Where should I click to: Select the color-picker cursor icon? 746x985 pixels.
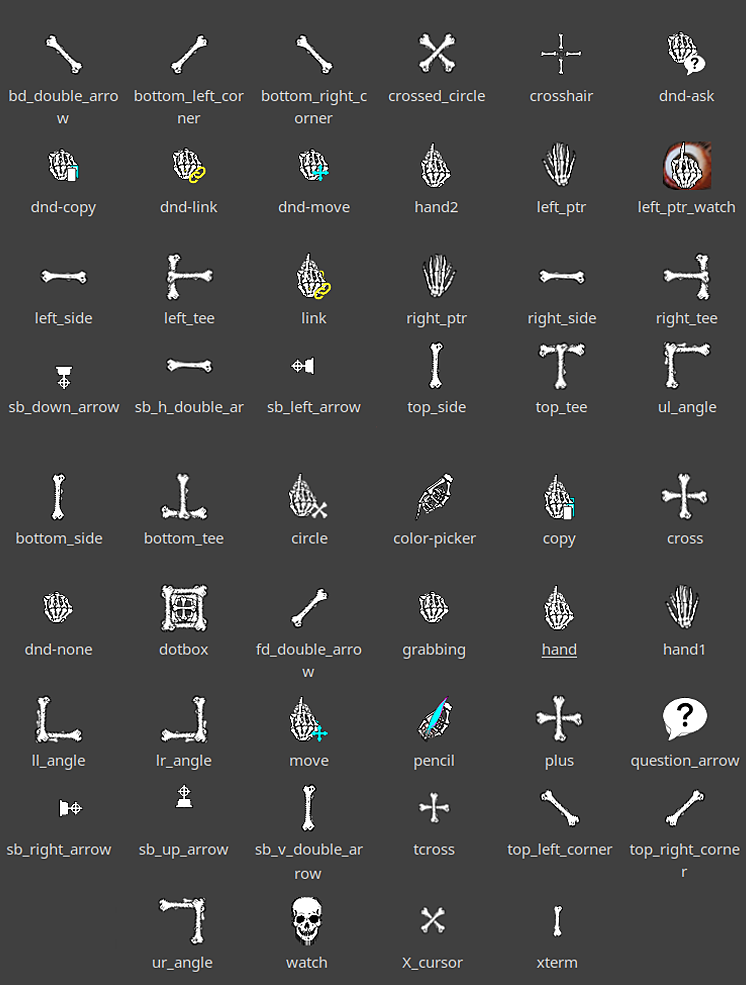[435, 497]
